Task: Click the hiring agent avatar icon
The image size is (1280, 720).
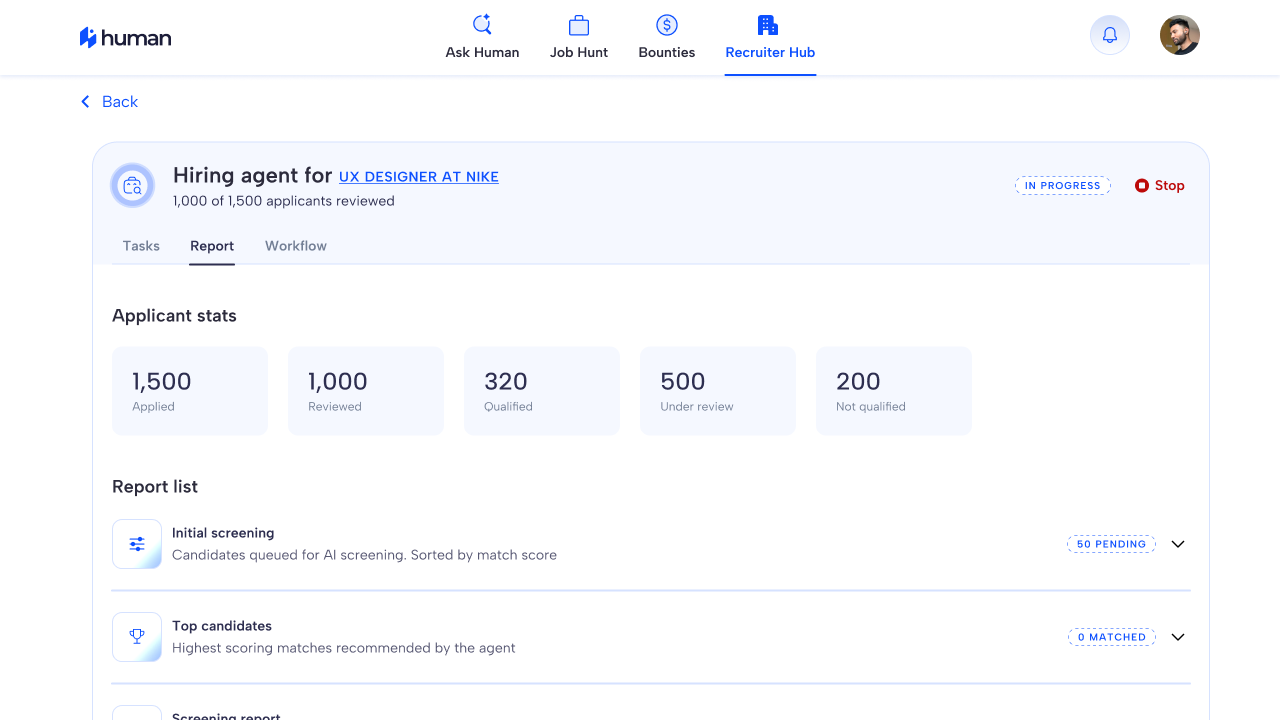Action: click(x=133, y=185)
